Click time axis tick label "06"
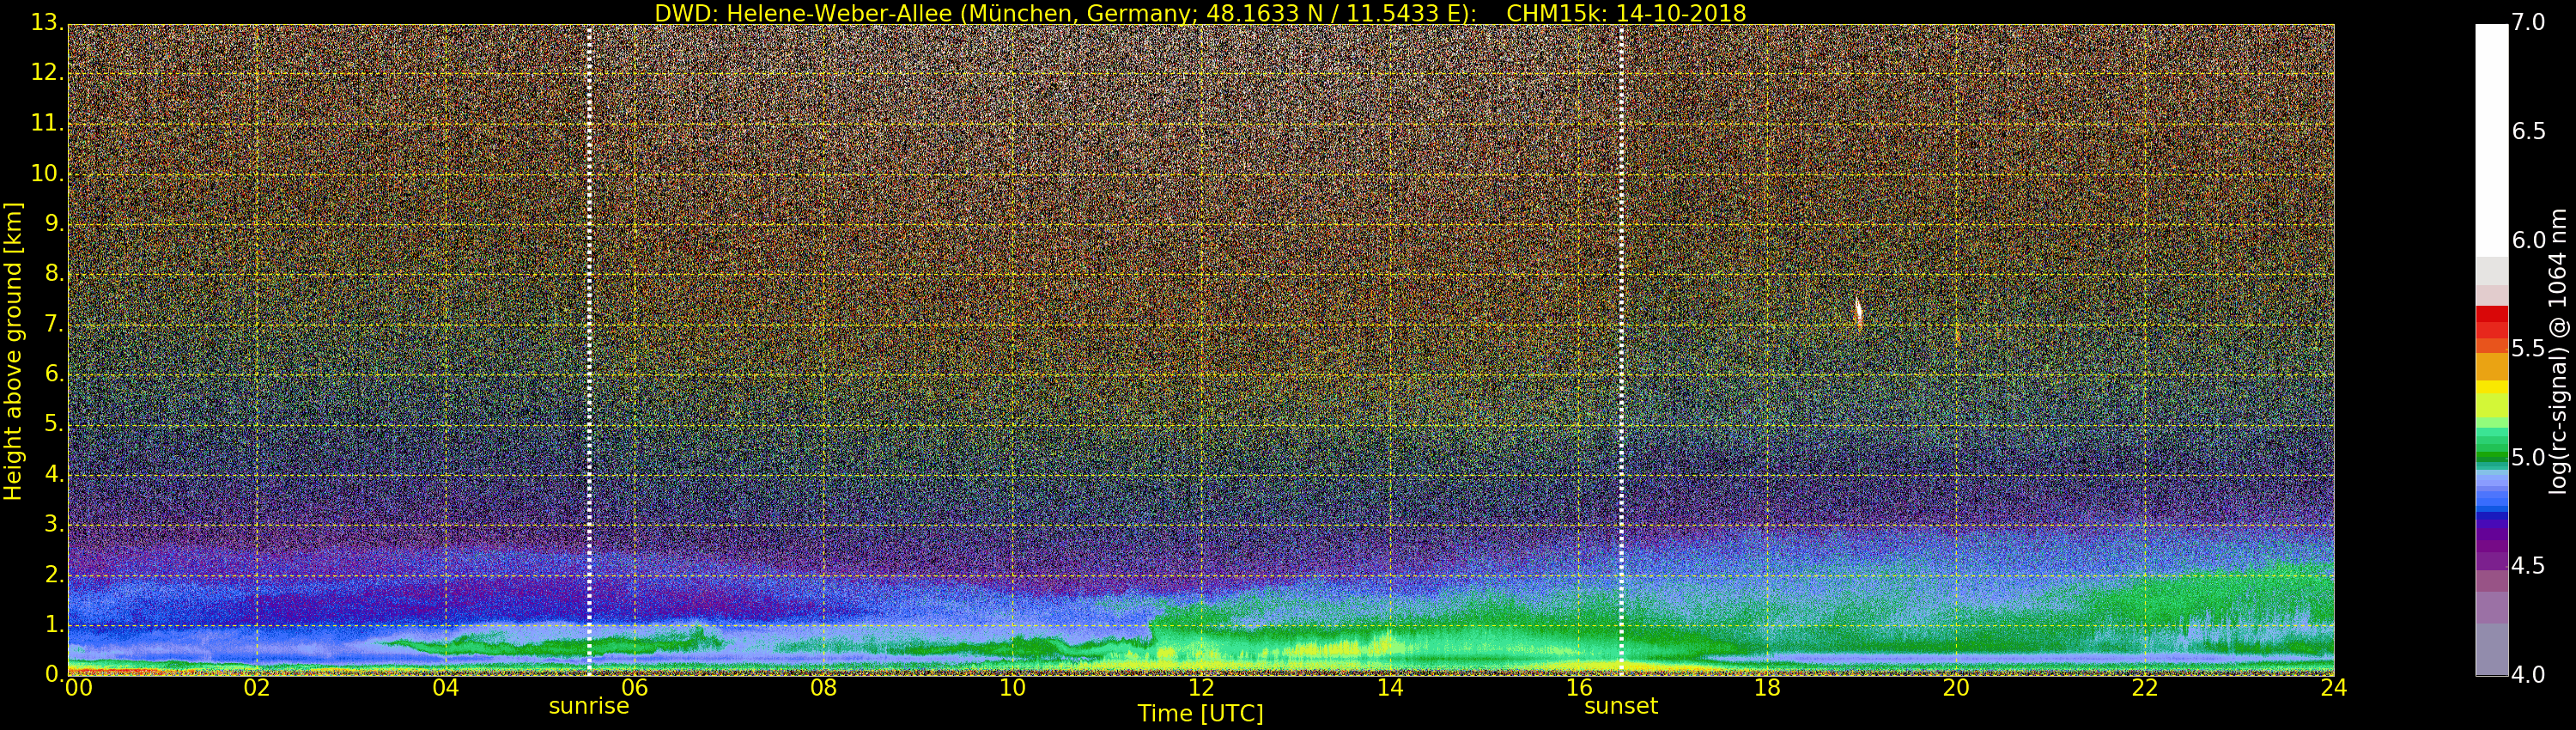This screenshot has width=2576, height=730. 635,688
